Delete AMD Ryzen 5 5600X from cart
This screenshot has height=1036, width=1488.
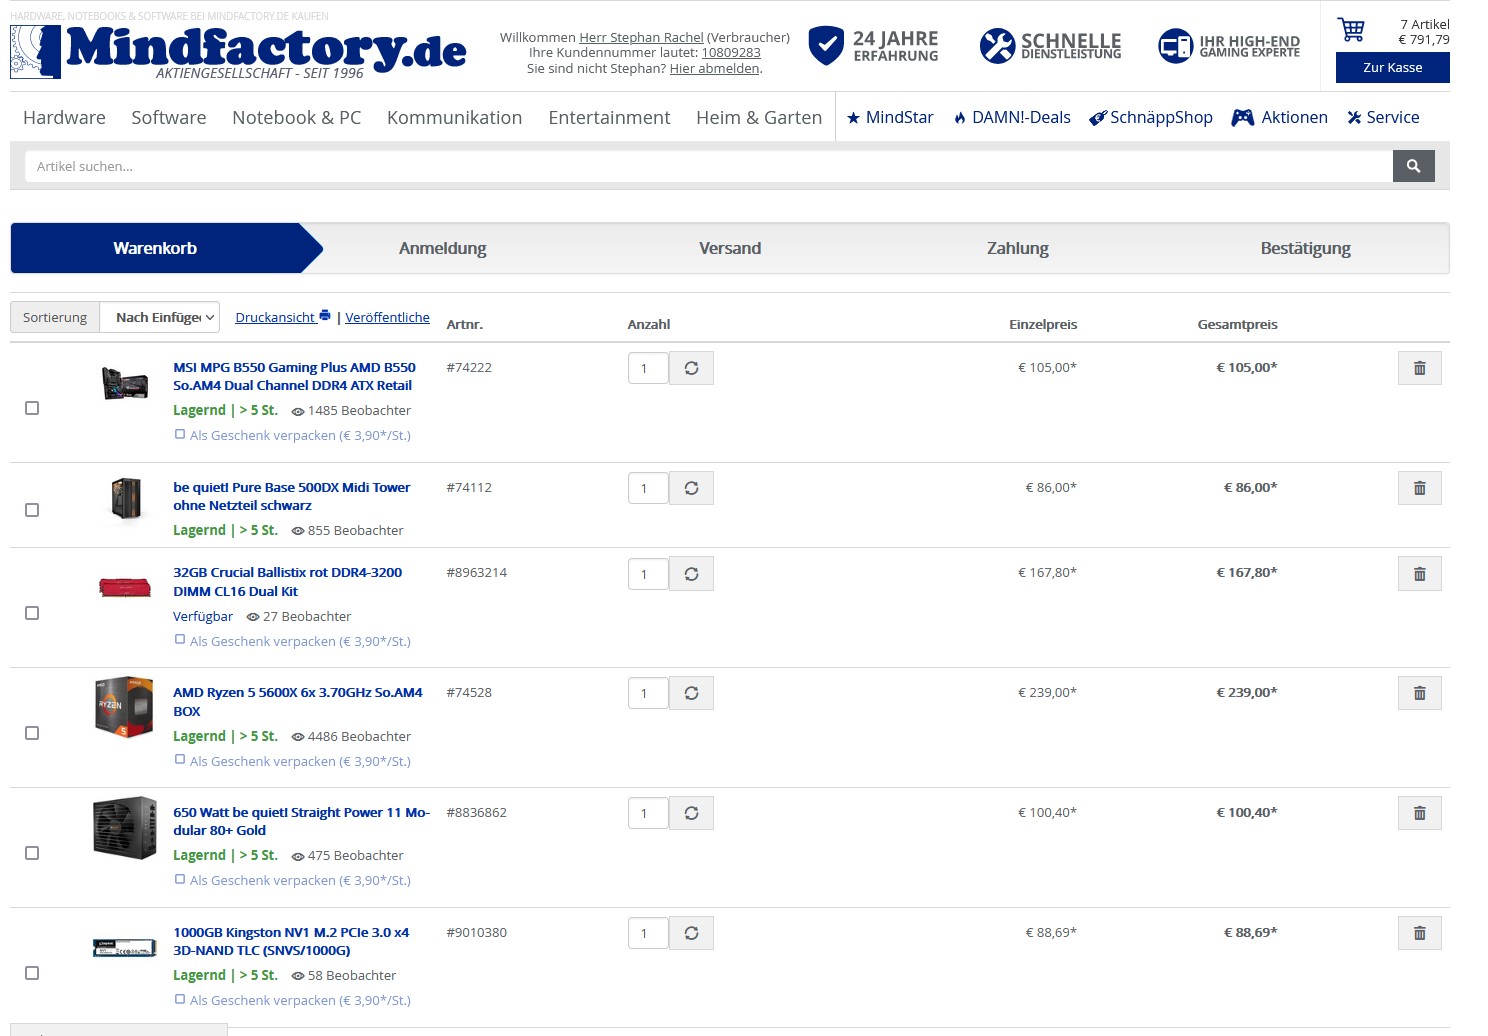tap(1419, 693)
